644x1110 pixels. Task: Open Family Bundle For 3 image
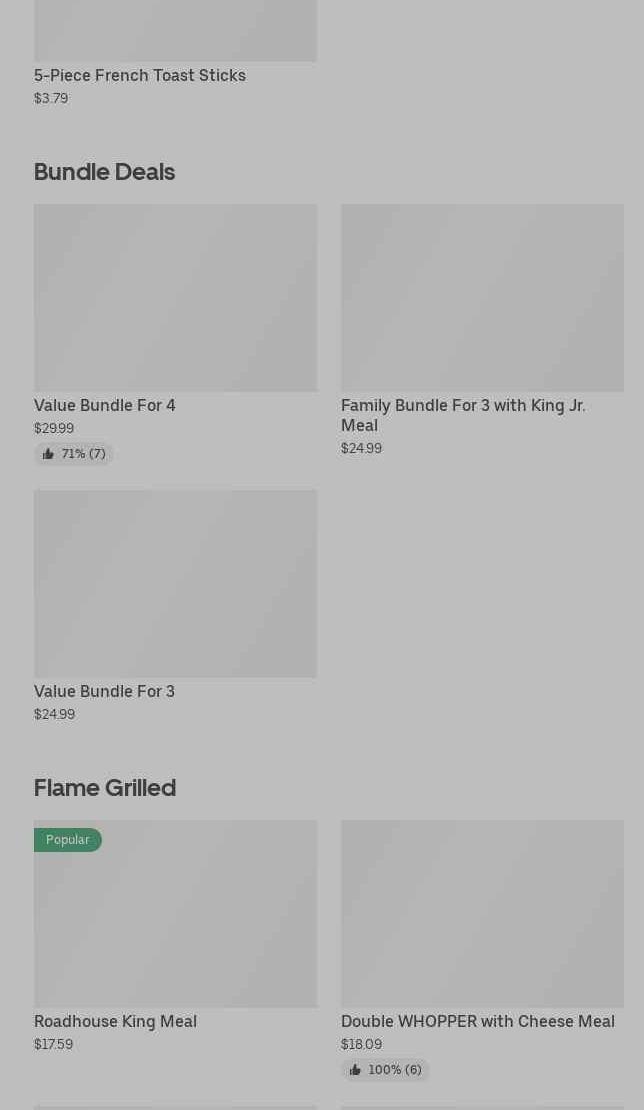click(482, 298)
